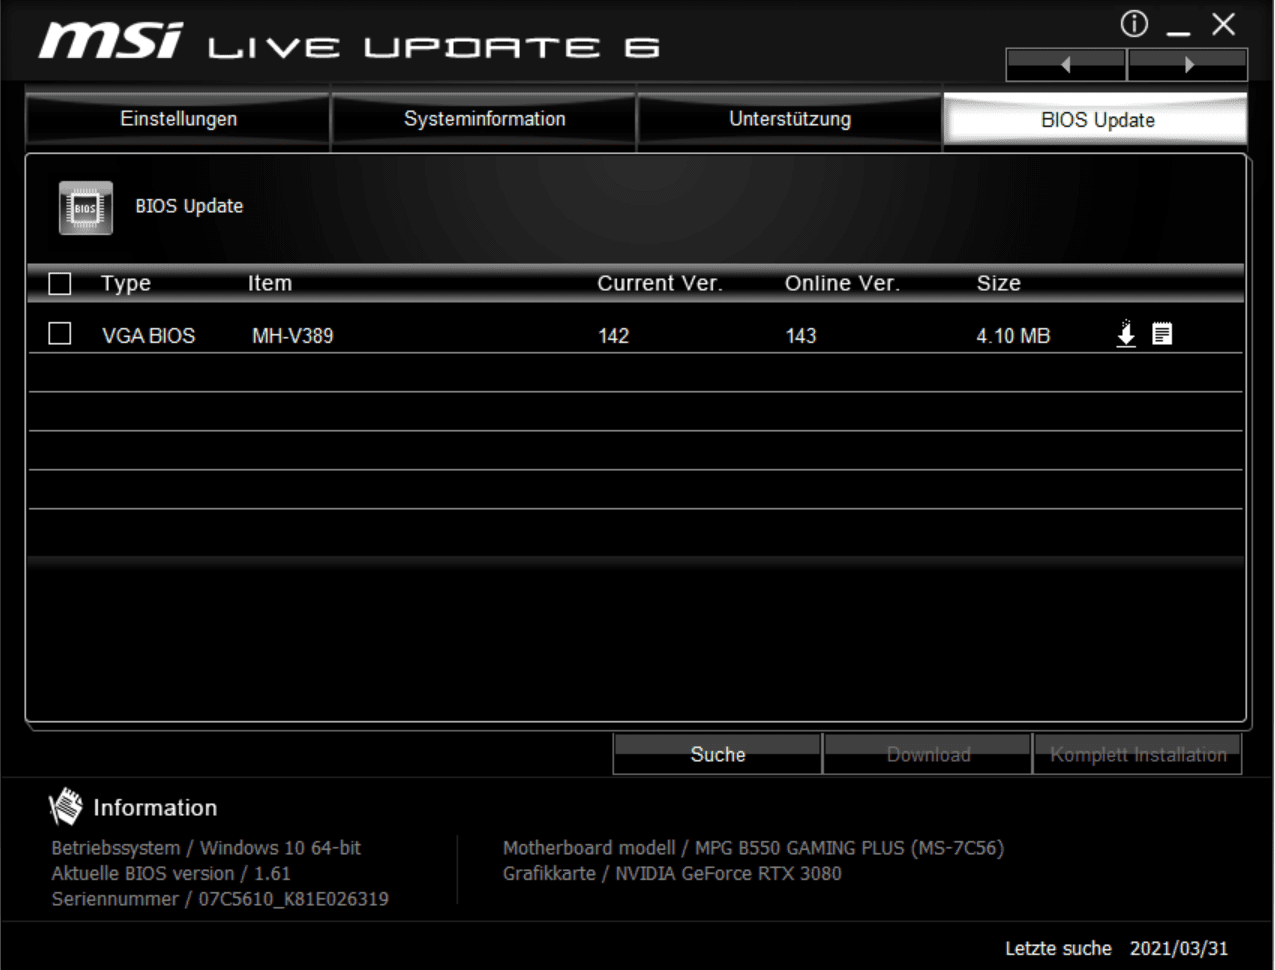Screen dimensions: 1275x970
Task: Click the Current Ver. column header
Action: coord(659,283)
